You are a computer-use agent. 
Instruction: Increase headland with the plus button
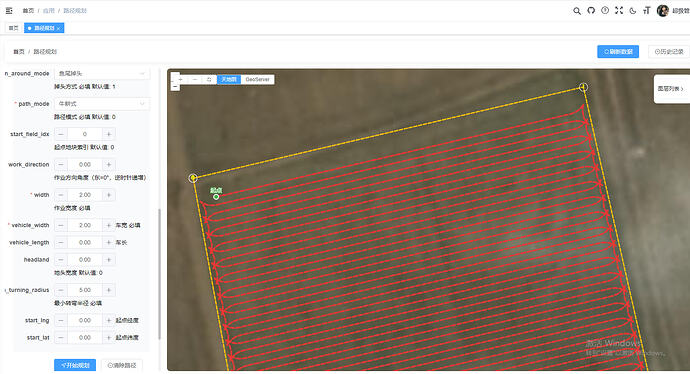coord(109,260)
